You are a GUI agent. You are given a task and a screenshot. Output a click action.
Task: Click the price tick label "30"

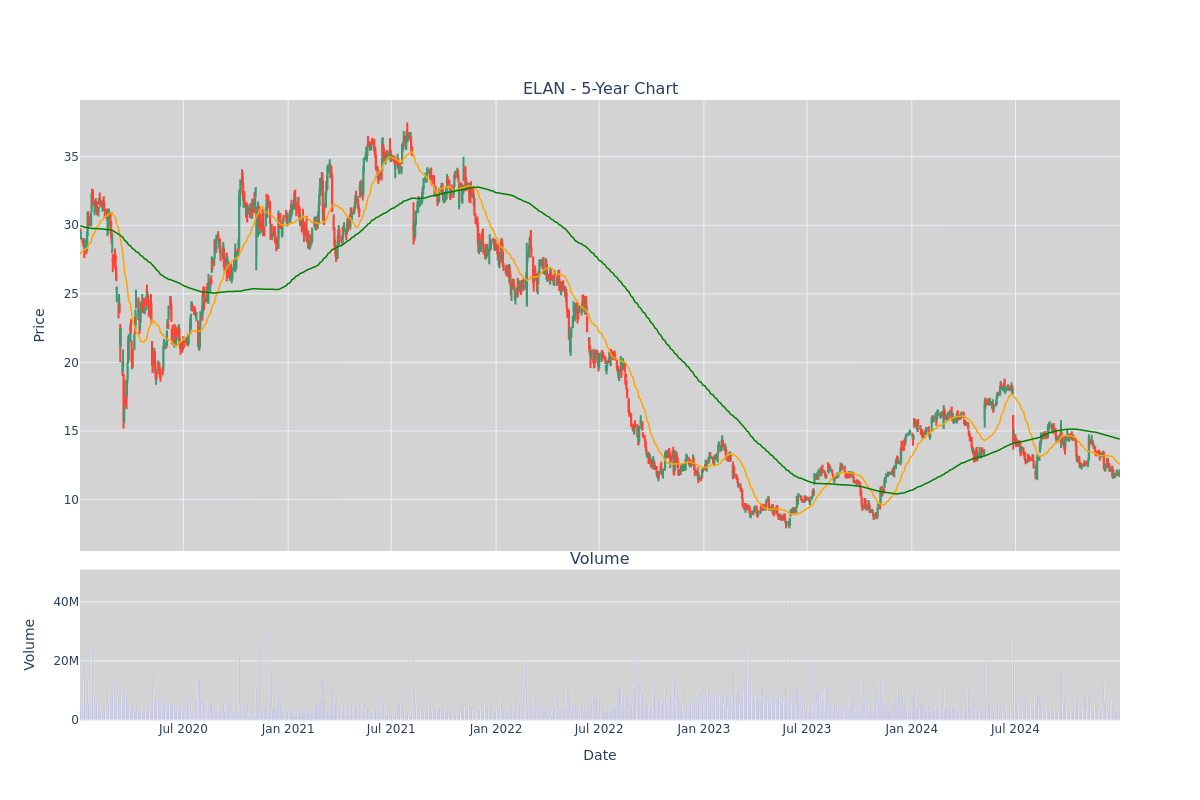point(71,225)
